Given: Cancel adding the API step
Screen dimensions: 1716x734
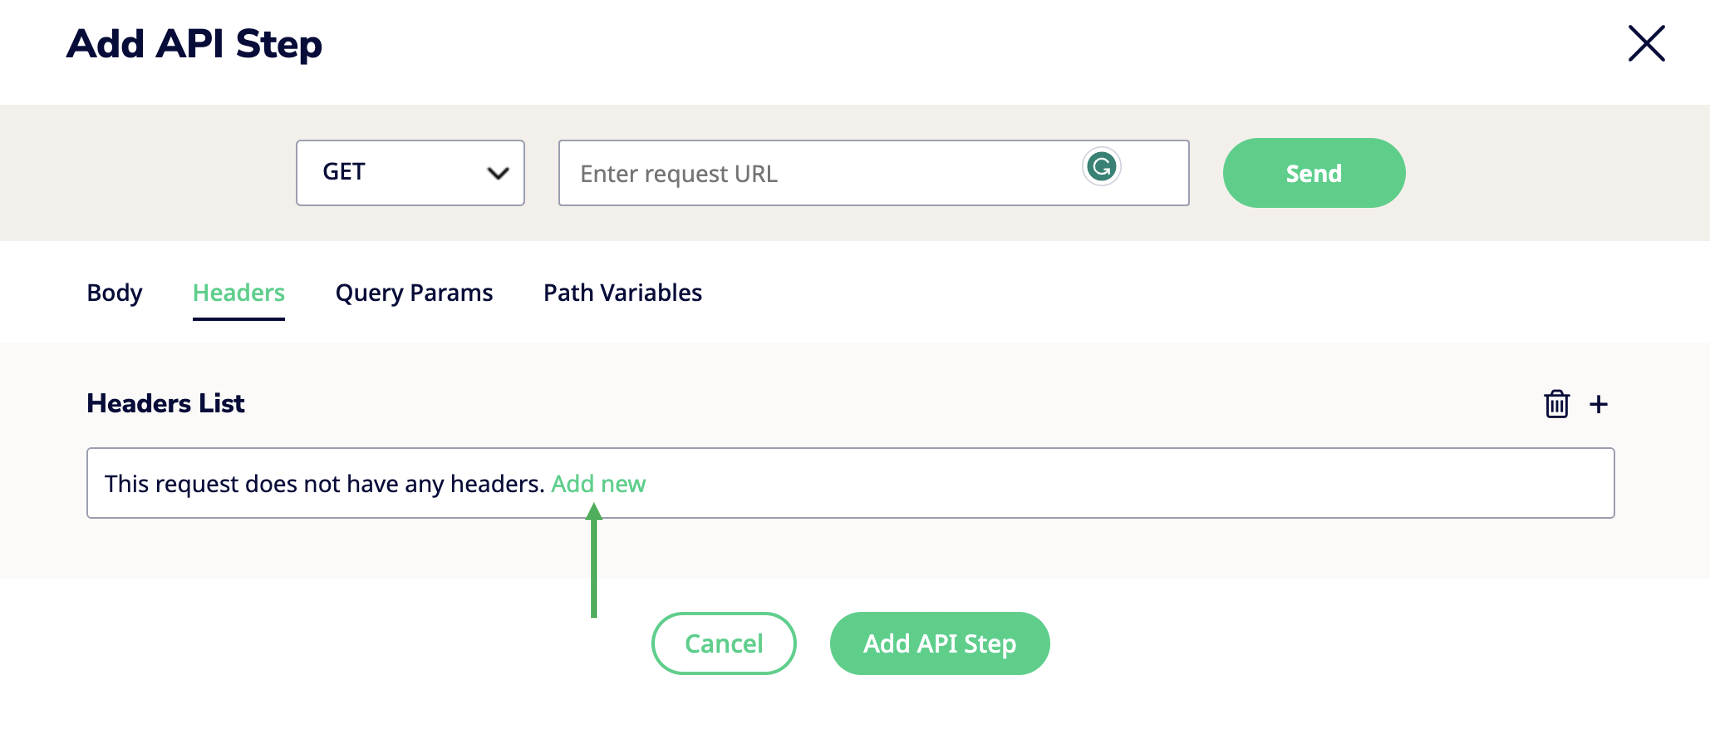Looking at the screenshot, I should pyautogui.click(x=724, y=643).
